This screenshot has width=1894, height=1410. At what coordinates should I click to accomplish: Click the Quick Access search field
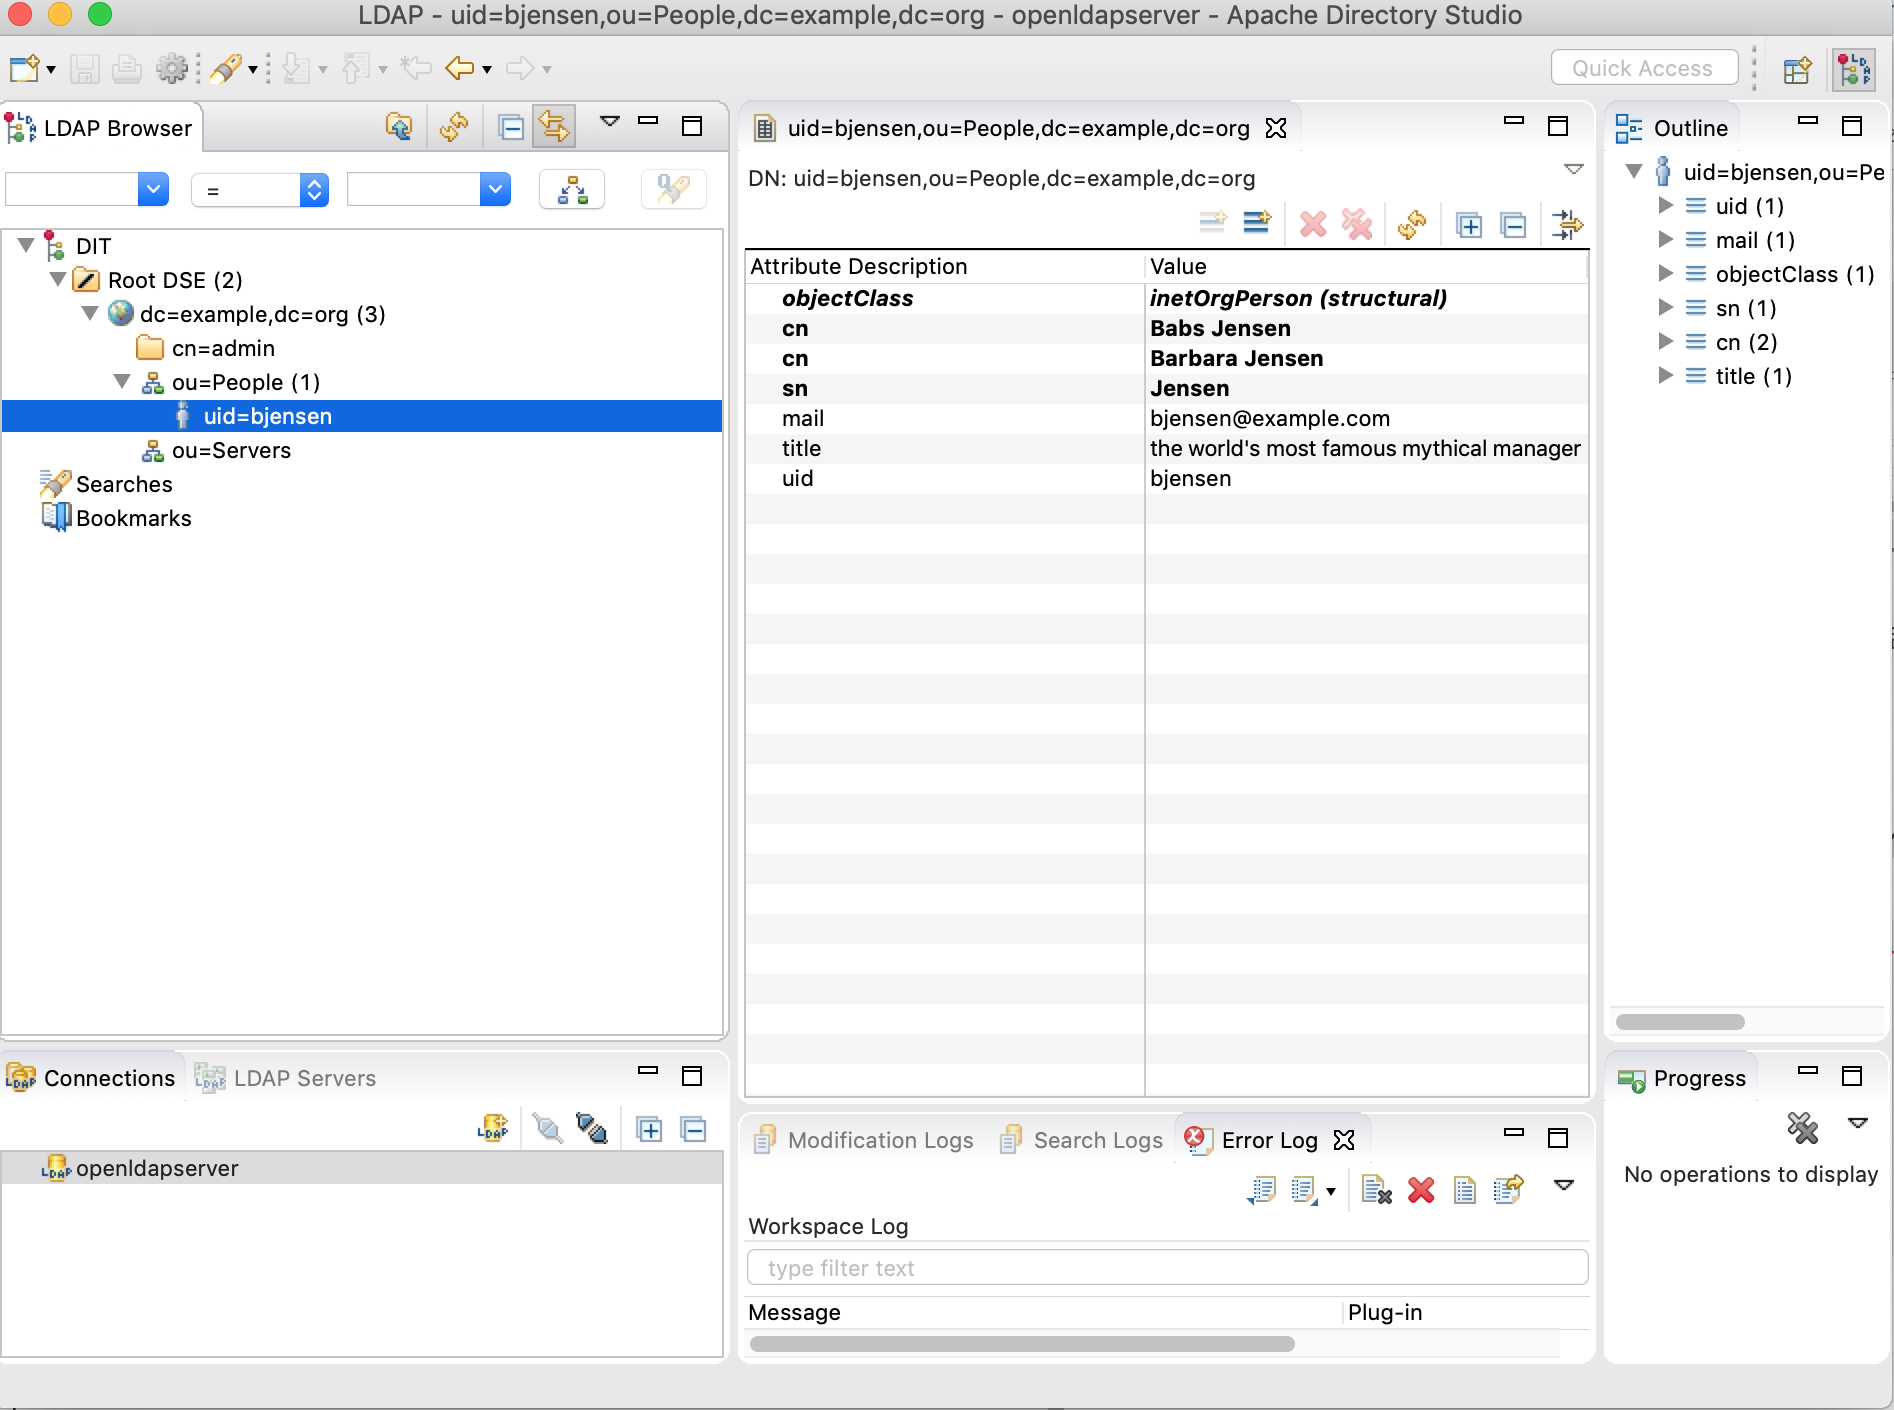point(1644,68)
